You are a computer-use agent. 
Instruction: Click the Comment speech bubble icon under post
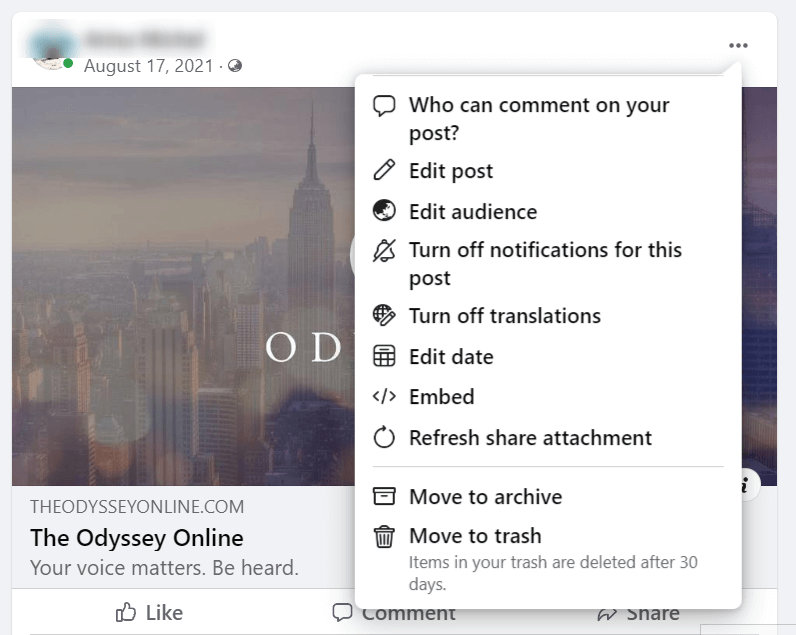(x=342, y=612)
